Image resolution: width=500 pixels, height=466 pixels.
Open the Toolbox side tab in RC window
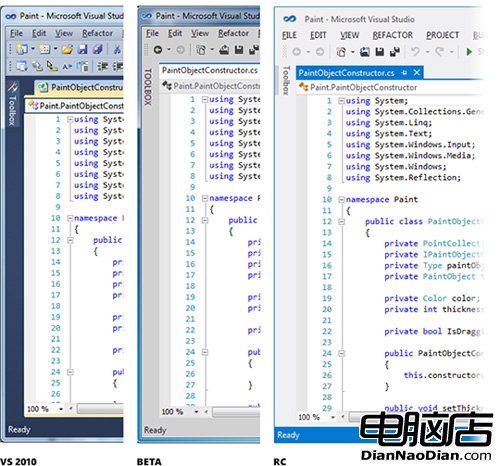(286, 80)
